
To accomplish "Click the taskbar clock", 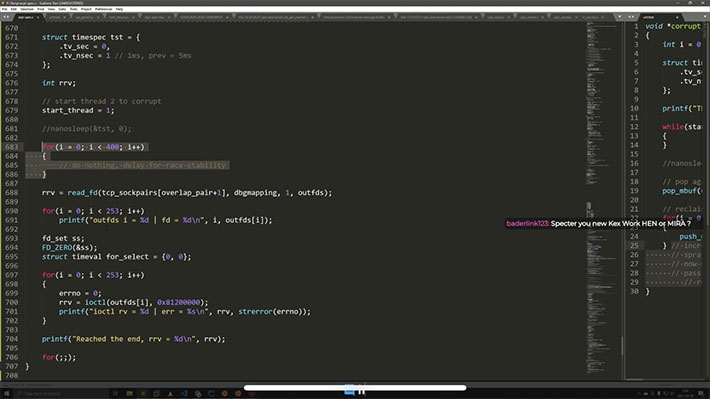I will tap(685, 394).
